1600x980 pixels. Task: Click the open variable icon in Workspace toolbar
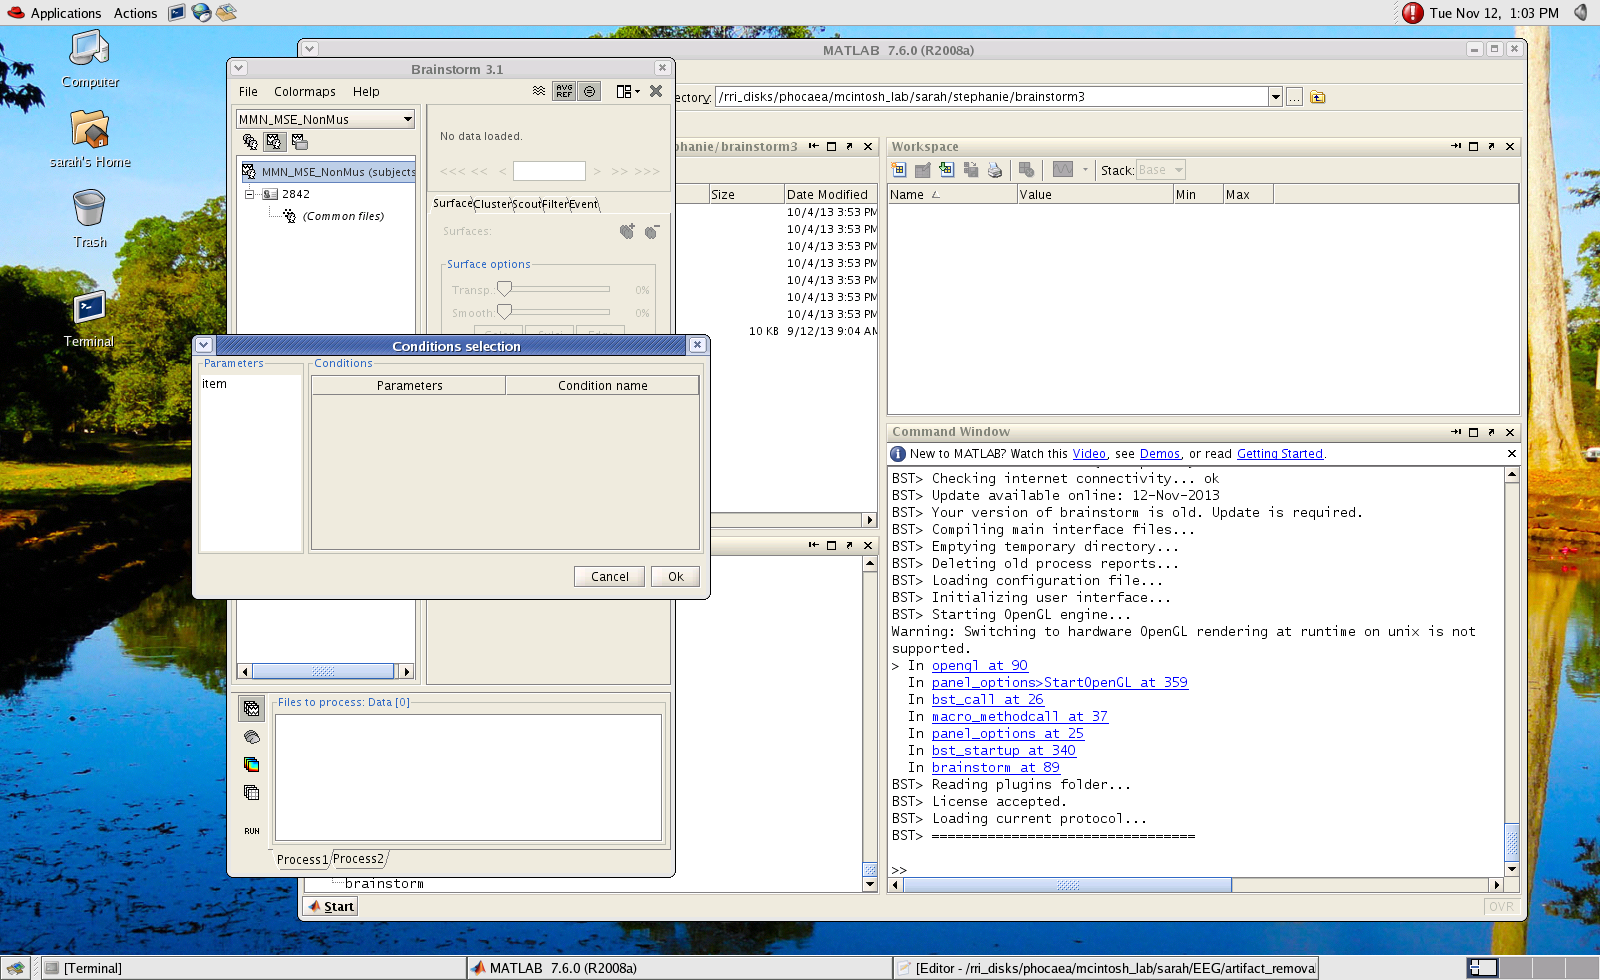(x=922, y=170)
